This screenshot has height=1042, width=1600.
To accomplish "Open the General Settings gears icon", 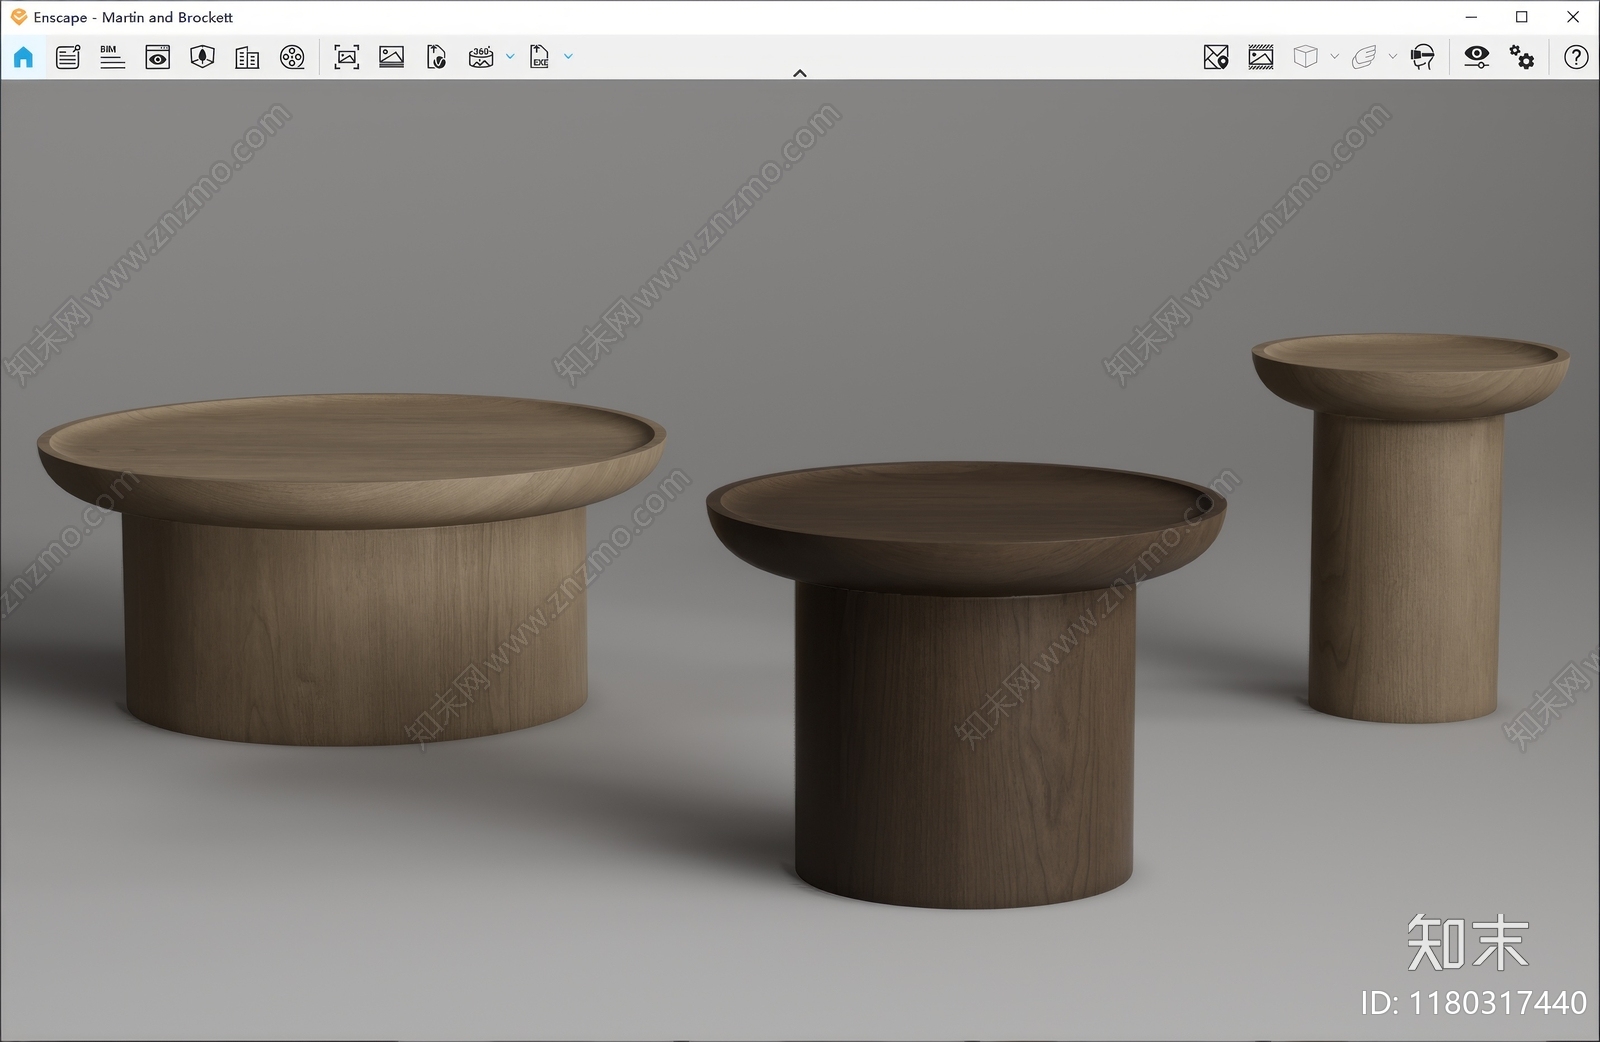I will 1522,57.
